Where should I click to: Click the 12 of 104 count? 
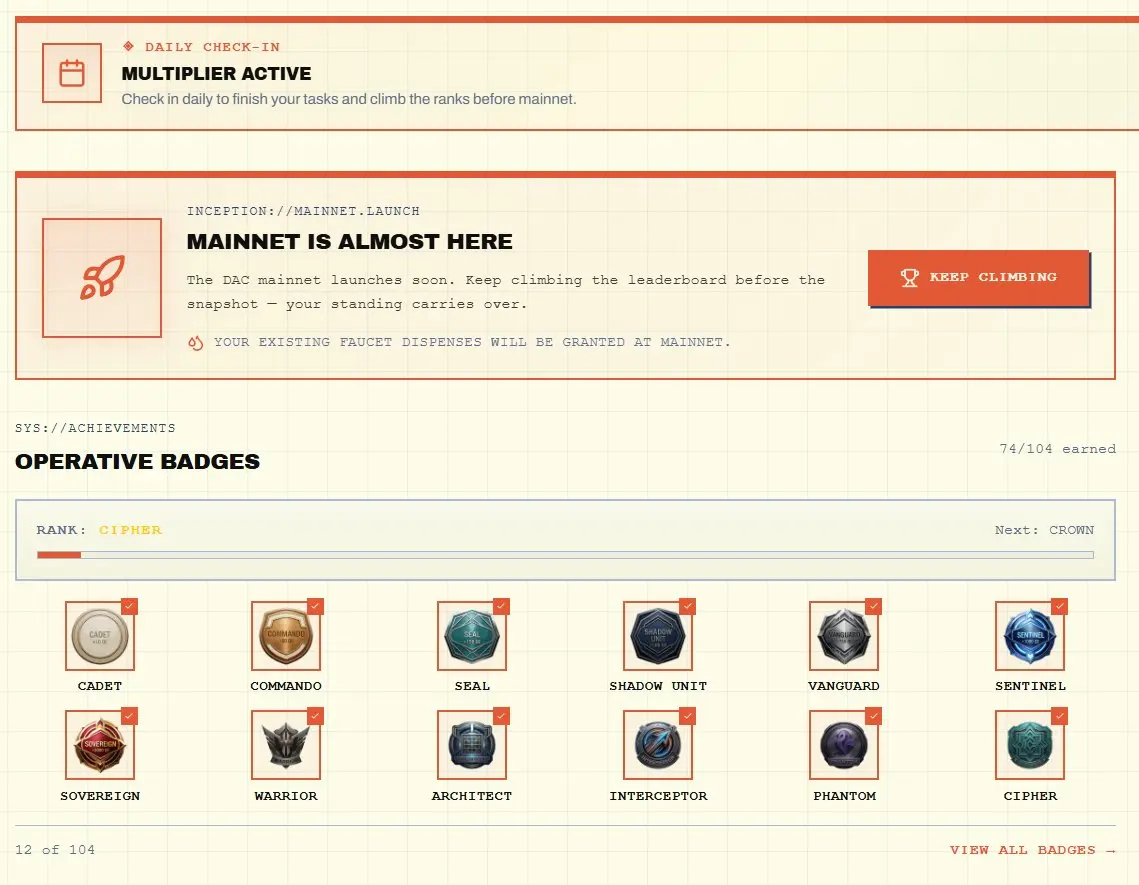click(55, 850)
